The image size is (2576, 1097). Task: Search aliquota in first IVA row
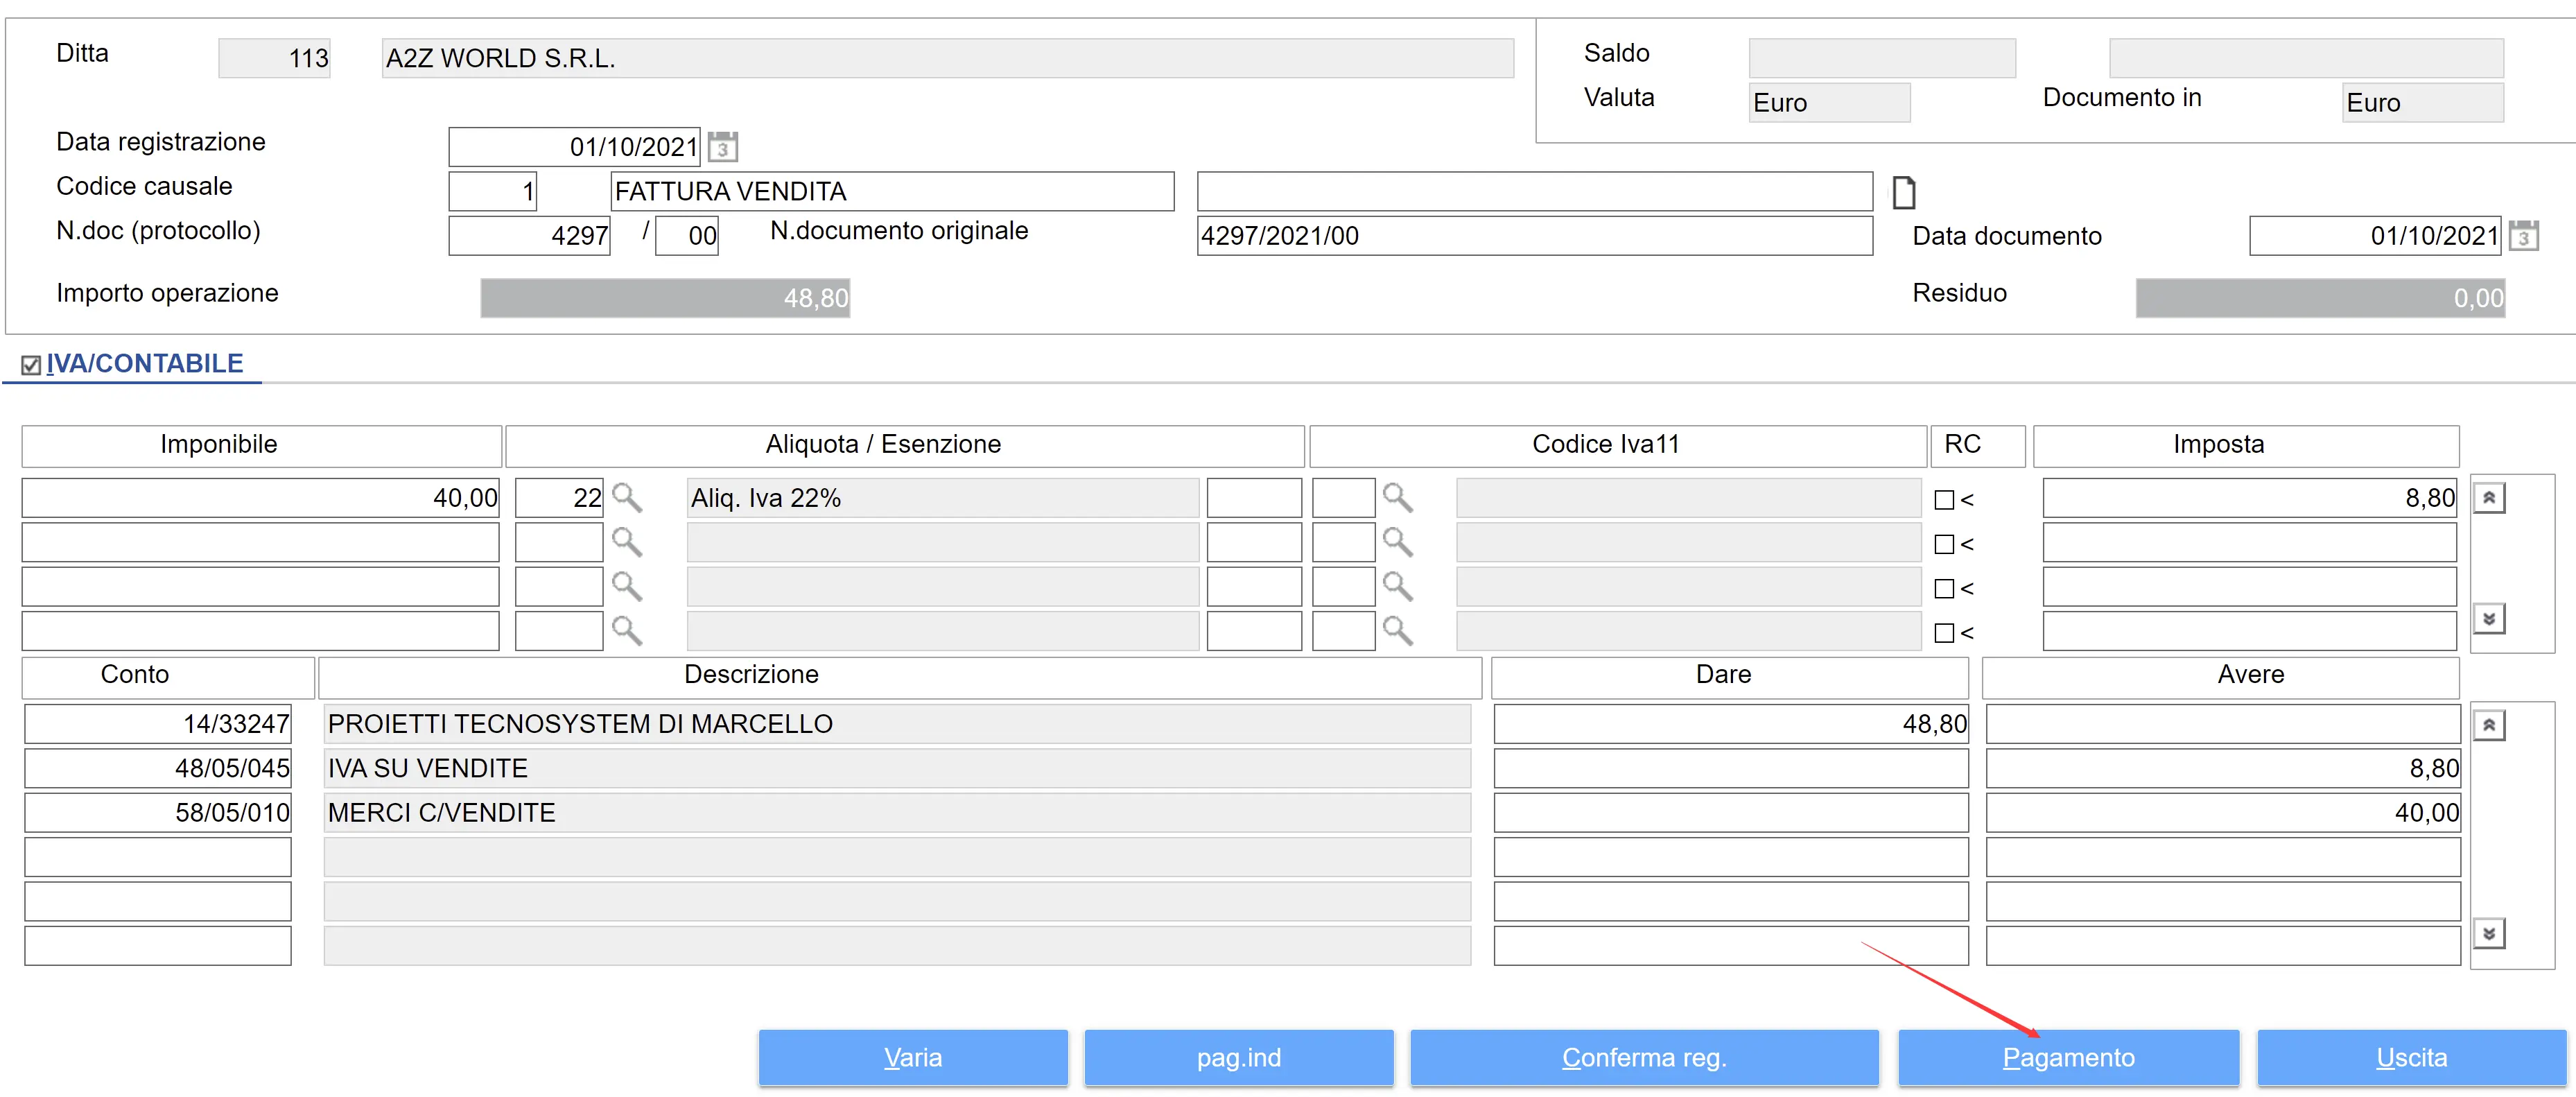pos(627,497)
